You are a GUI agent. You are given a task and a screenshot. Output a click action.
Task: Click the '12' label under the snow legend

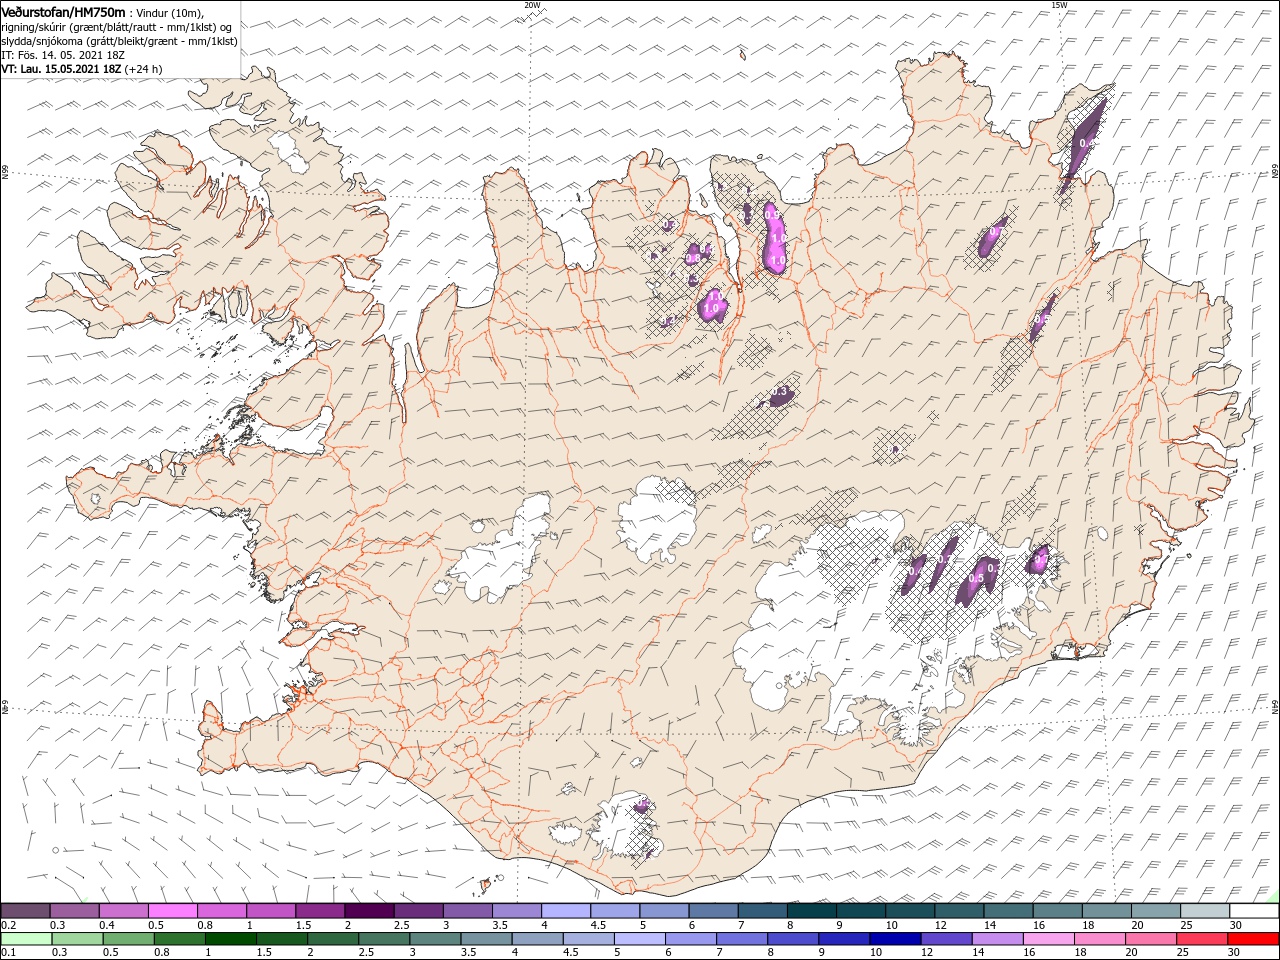click(x=941, y=925)
